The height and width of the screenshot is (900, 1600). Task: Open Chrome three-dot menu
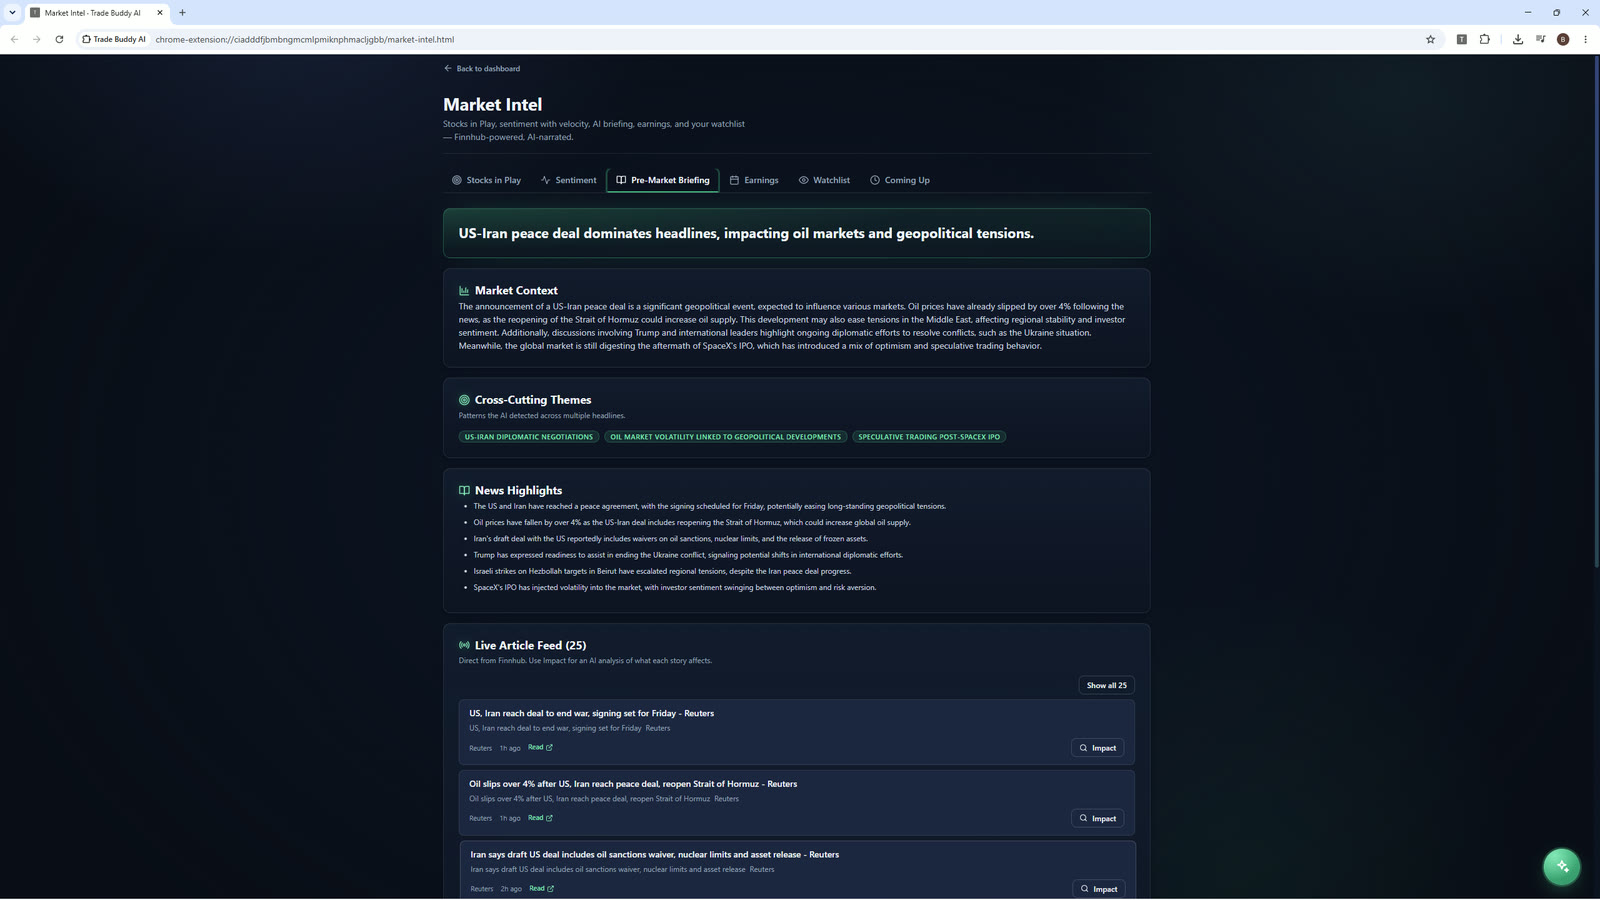(x=1585, y=39)
